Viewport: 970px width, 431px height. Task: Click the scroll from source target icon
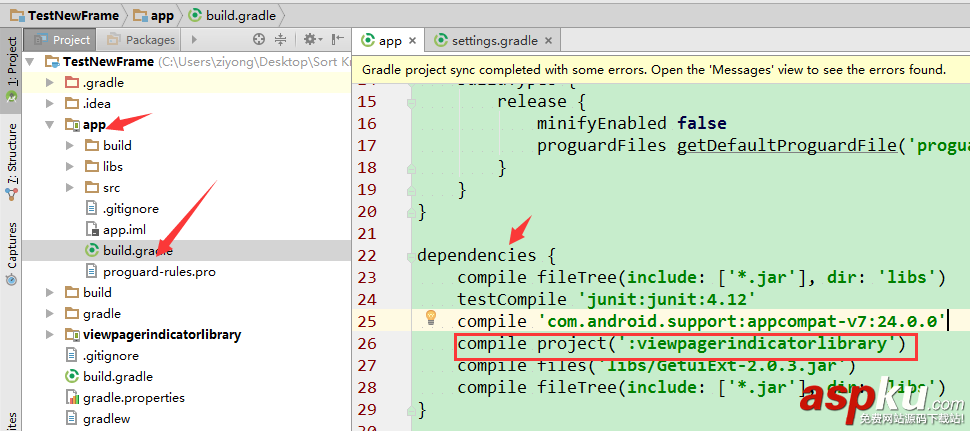click(x=259, y=40)
